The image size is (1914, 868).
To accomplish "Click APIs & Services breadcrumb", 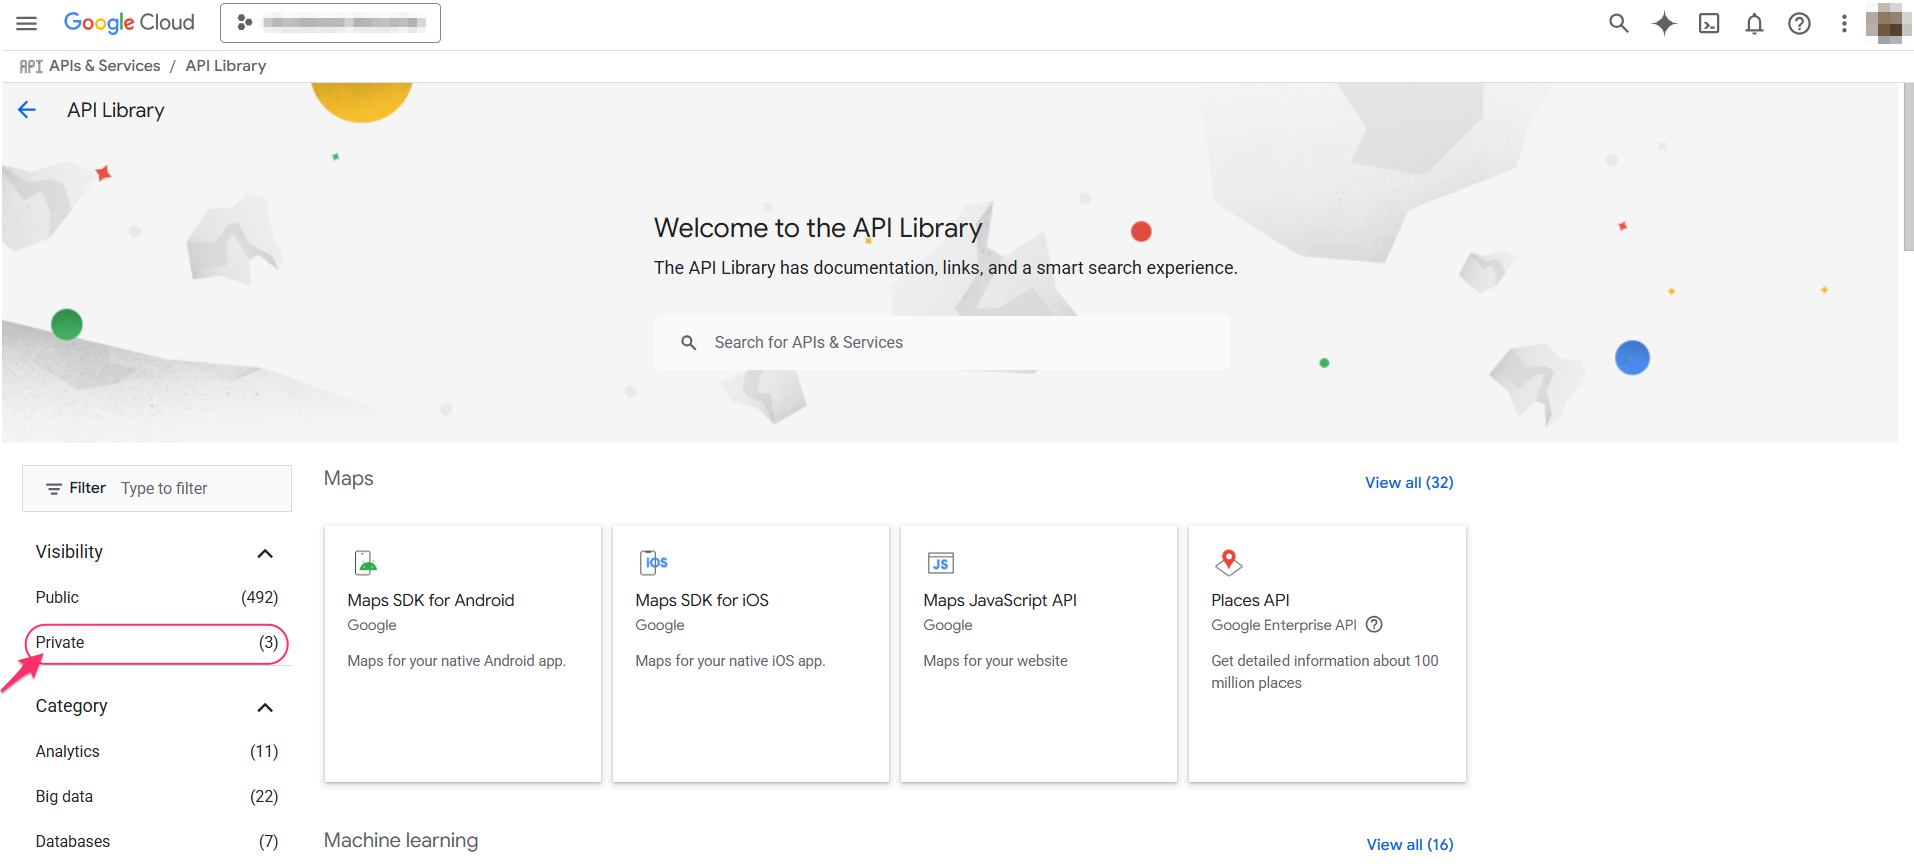I will point(104,66).
